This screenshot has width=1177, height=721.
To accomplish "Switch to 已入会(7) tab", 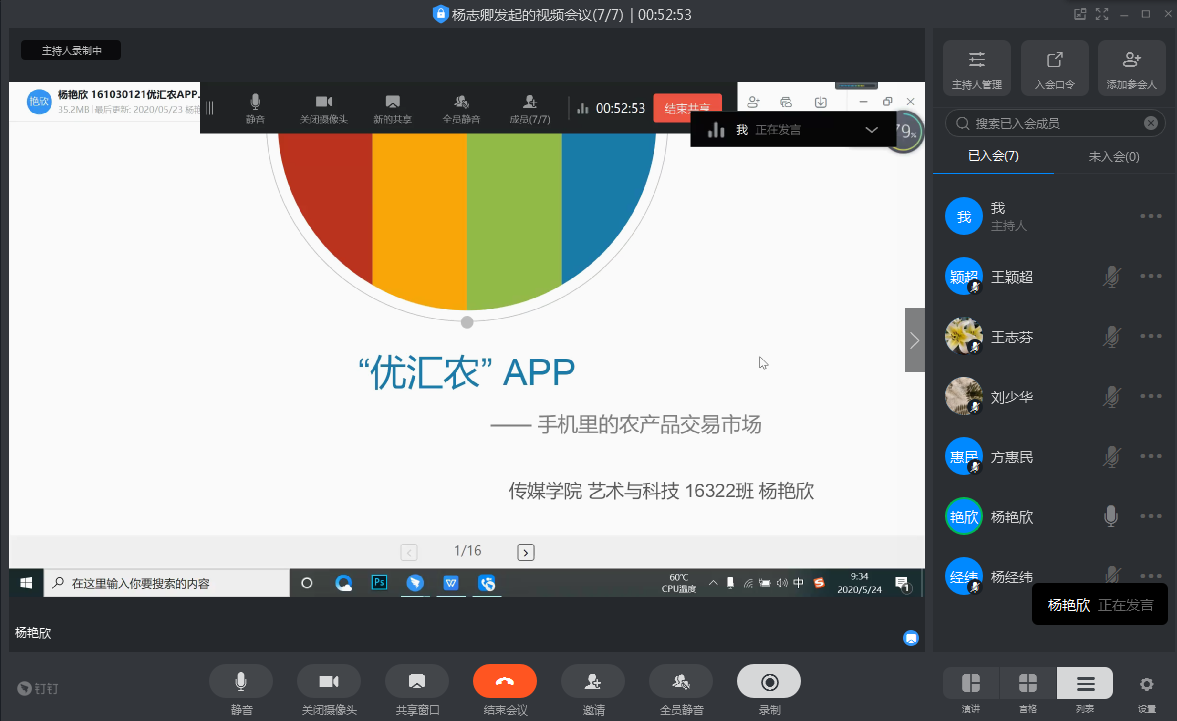I will click(993, 156).
